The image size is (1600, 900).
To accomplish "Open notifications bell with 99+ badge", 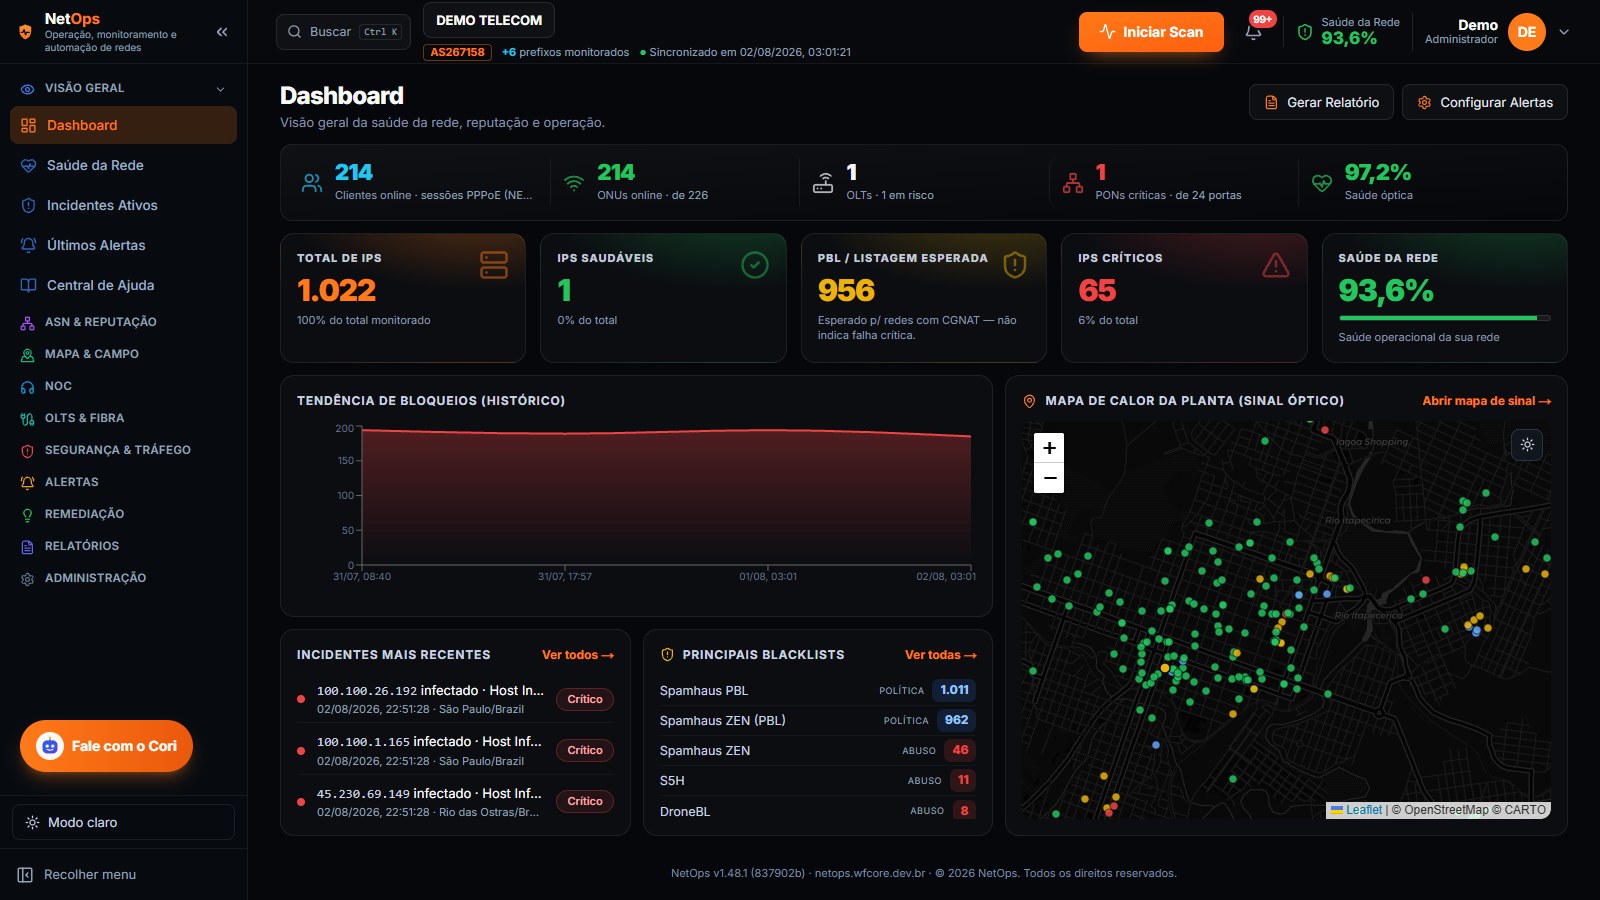I will click(1254, 31).
